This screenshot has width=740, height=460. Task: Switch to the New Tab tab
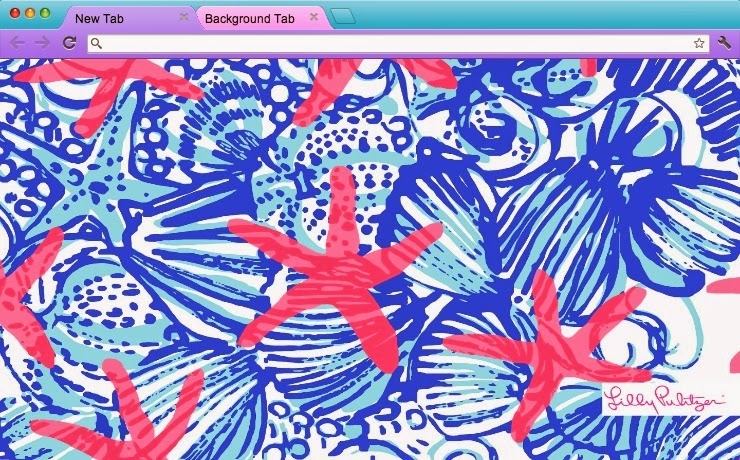click(128, 18)
